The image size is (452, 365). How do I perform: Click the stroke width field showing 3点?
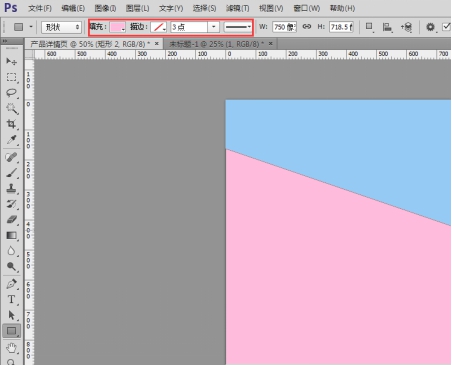click(189, 27)
